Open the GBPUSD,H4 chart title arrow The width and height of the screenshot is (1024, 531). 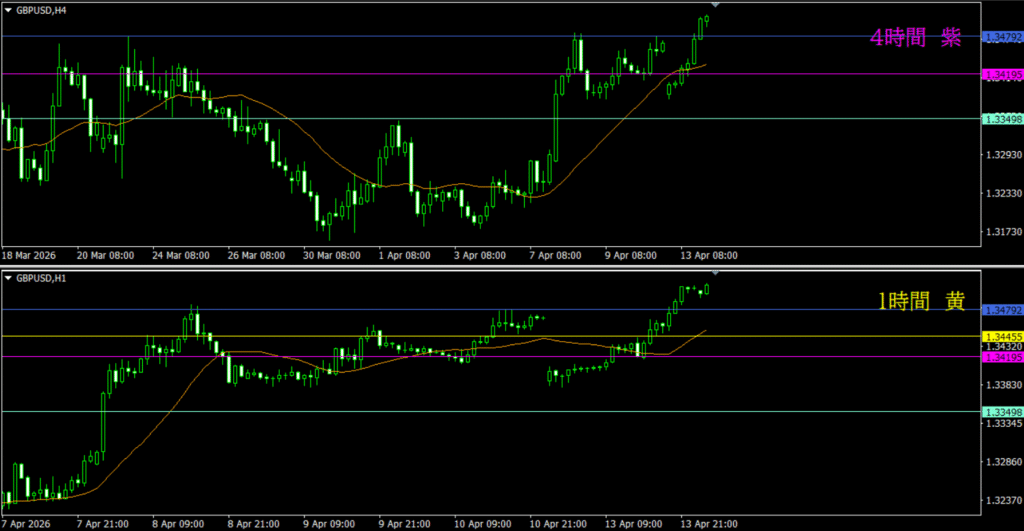8,9
